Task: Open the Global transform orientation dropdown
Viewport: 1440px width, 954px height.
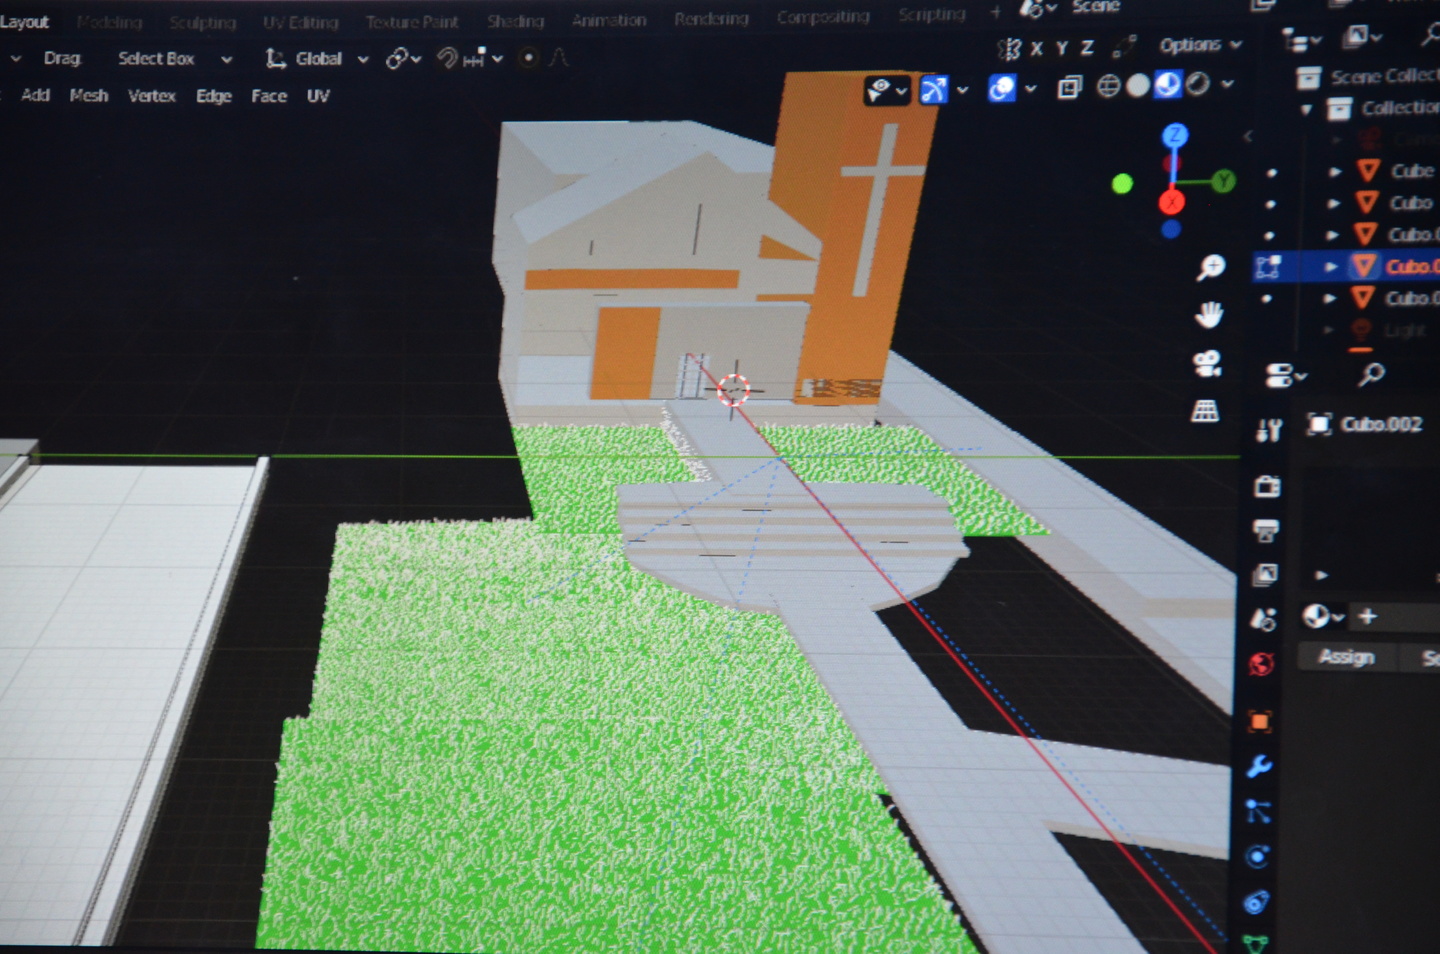Action: (x=316, y=59)
